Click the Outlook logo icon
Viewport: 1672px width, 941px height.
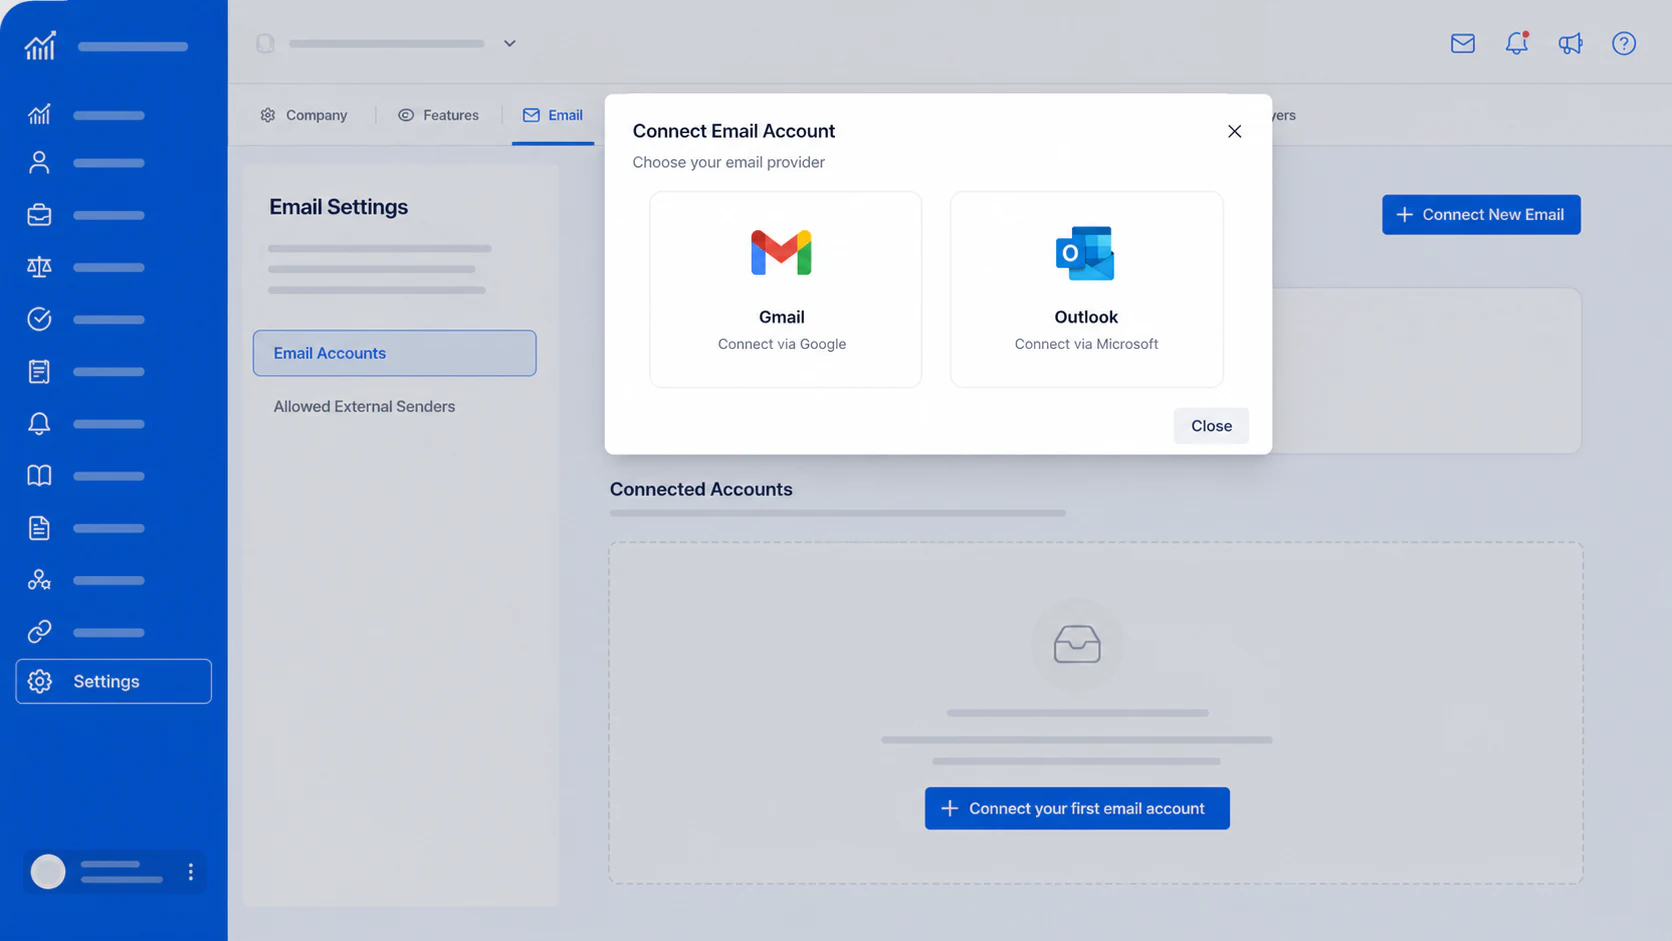pyautogui.click(x=1085, y=253)
